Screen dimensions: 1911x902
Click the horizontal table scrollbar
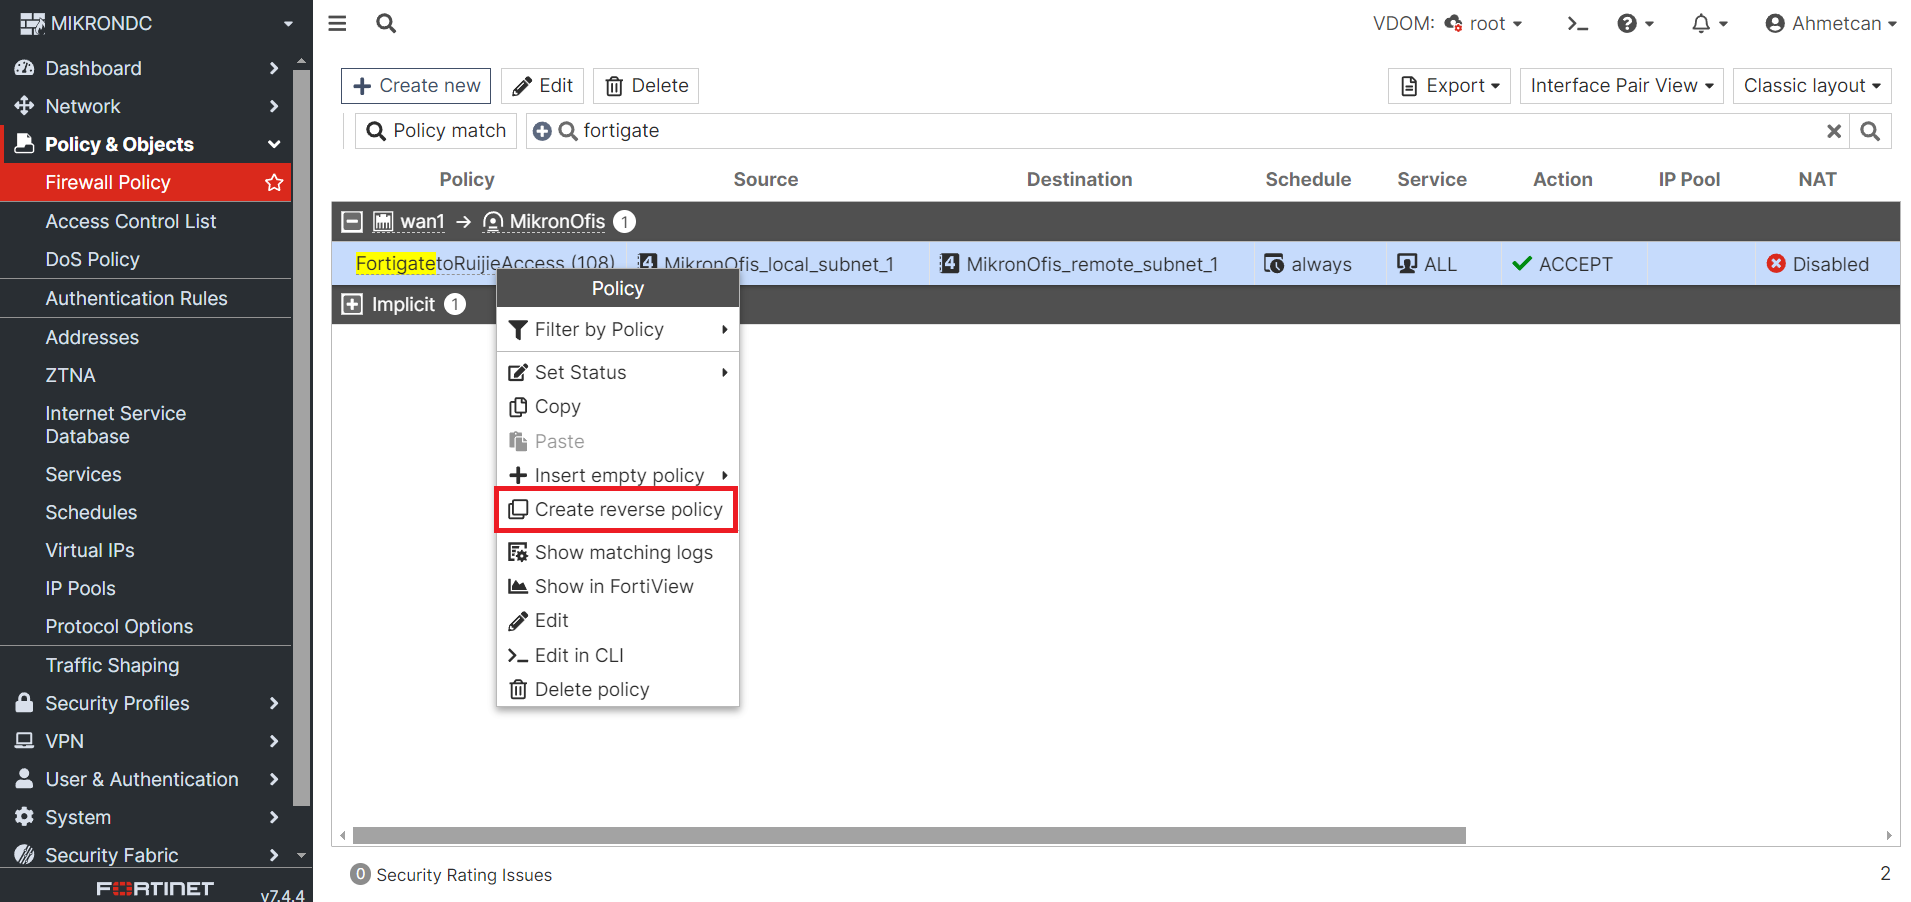click(909, 835)
